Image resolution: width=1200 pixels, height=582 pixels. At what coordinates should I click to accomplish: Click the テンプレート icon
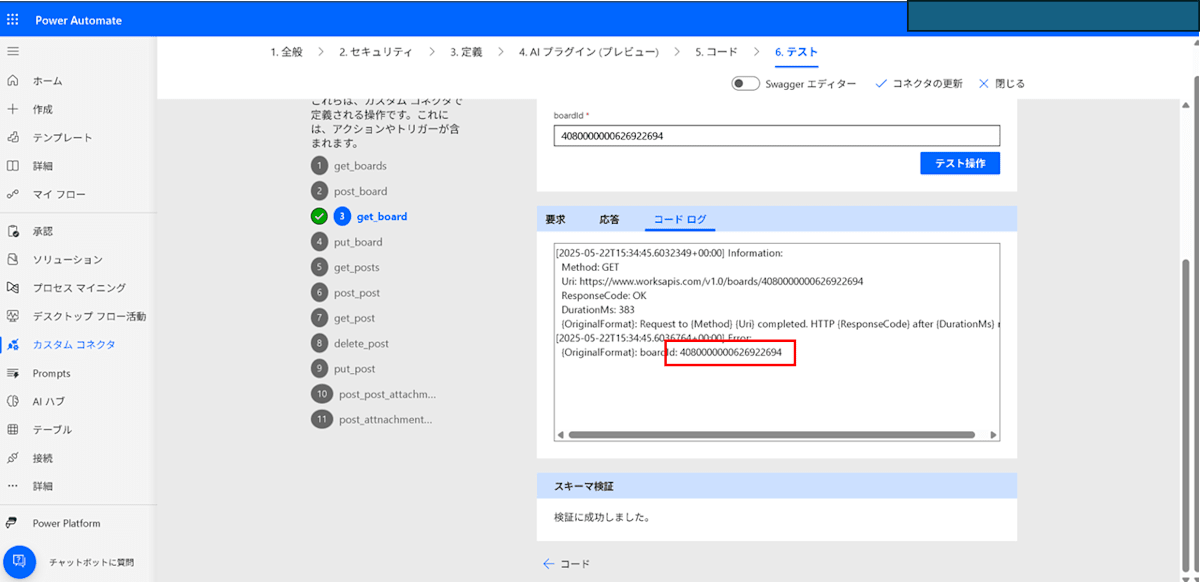pos(13,137)
